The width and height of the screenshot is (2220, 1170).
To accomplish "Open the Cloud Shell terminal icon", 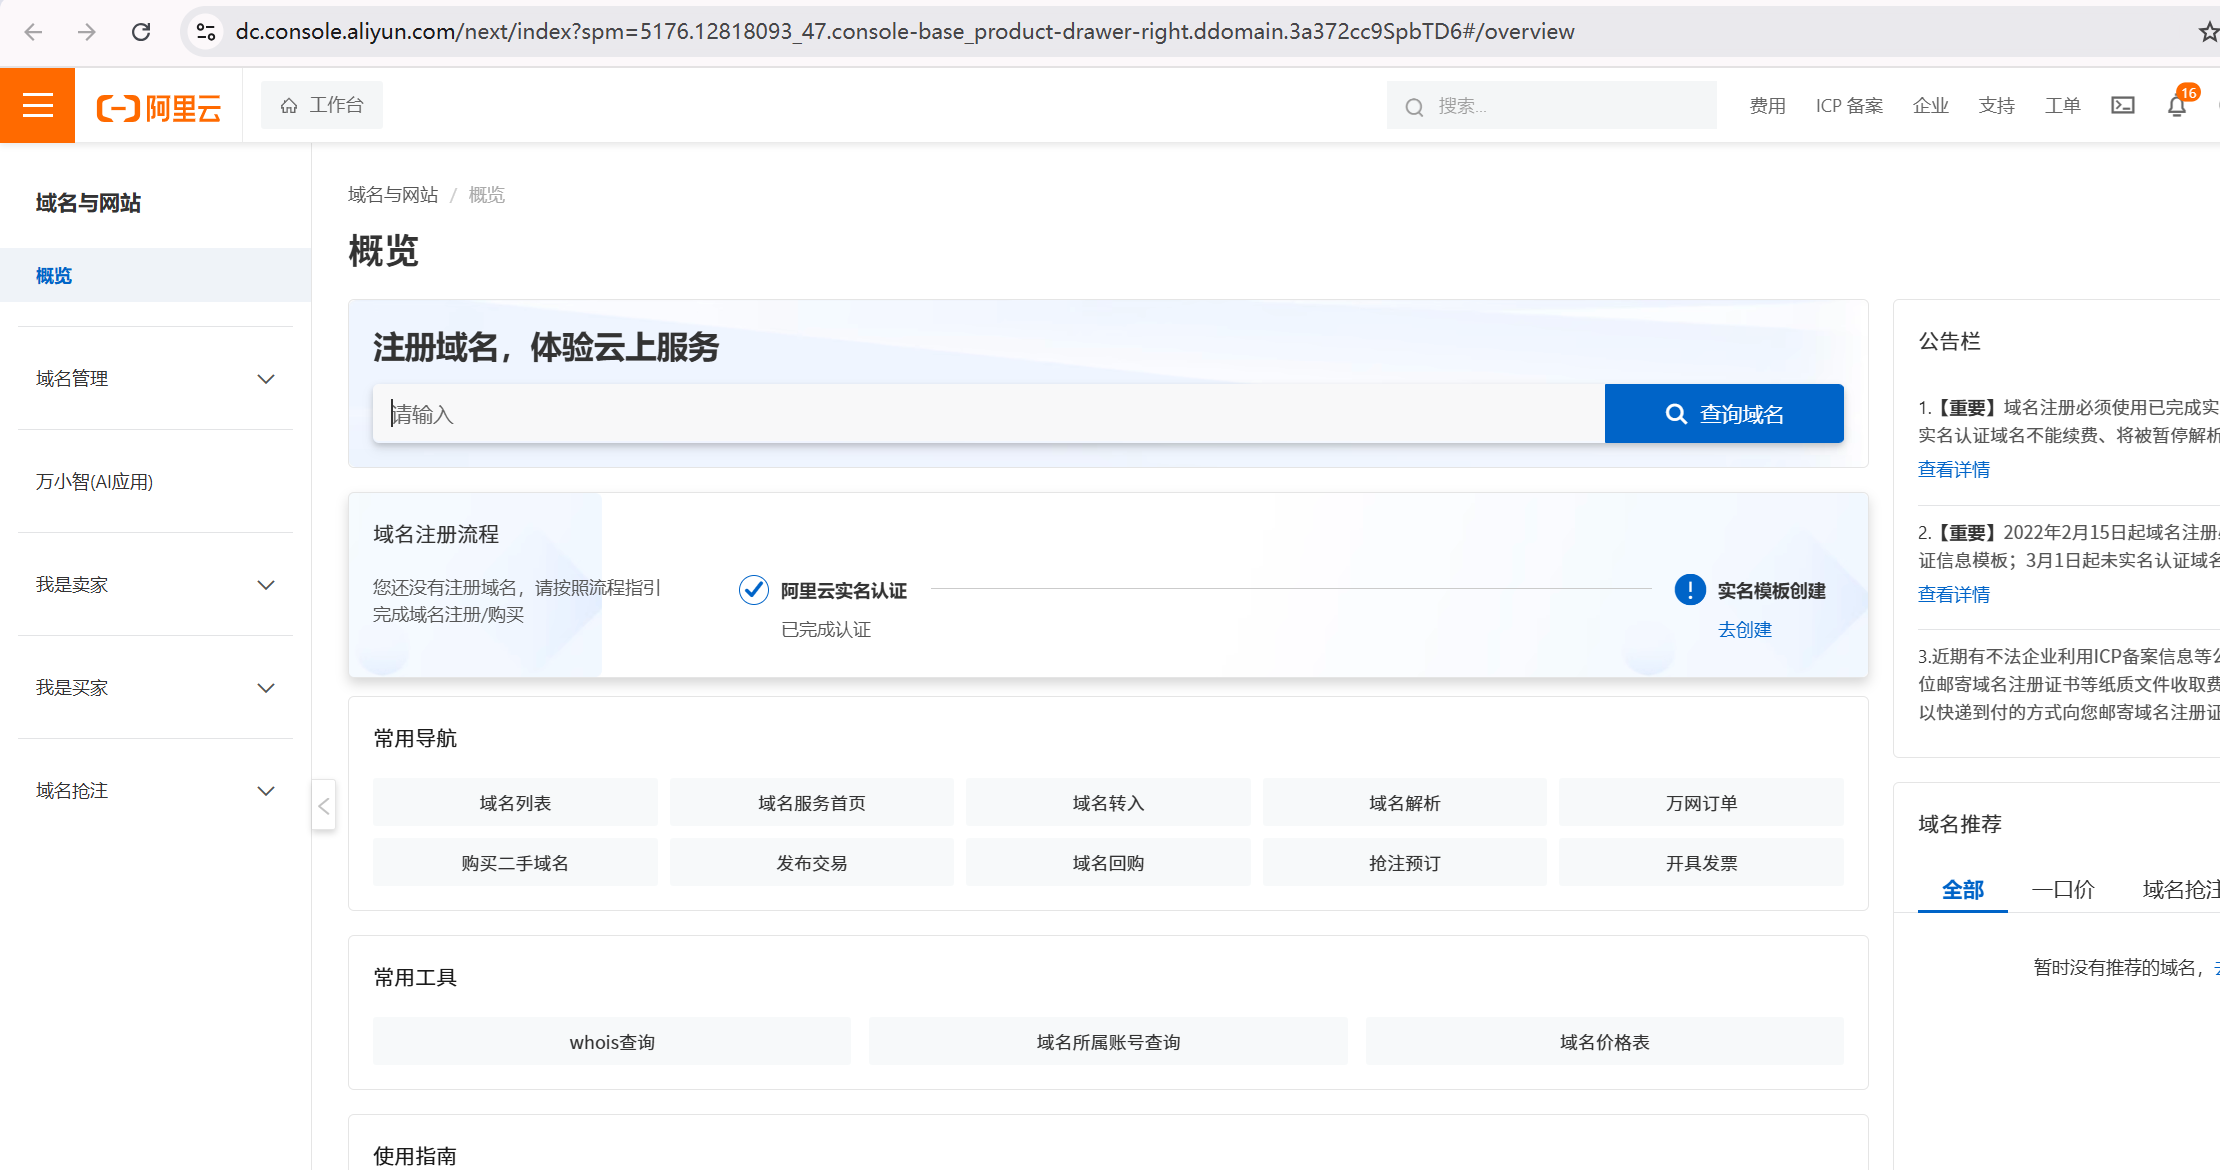I will 2122,106.
